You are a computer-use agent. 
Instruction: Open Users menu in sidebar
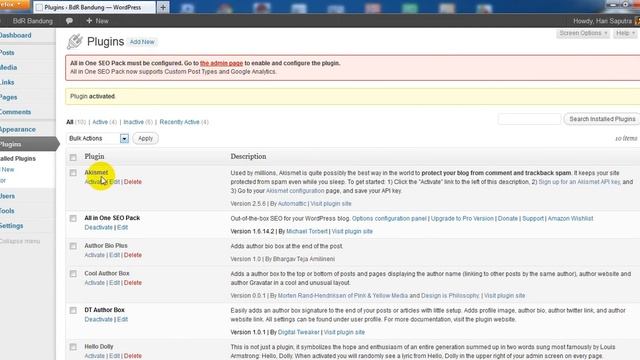point(8,196)
